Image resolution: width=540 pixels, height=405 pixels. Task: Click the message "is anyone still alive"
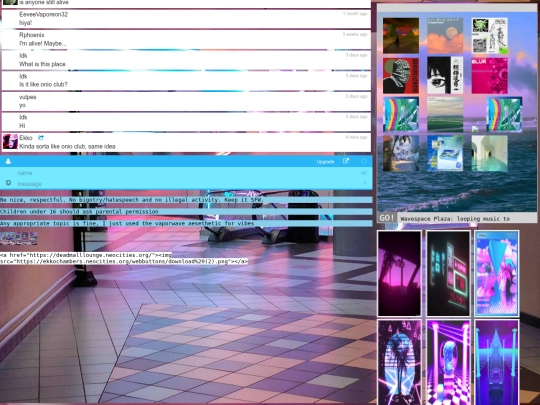click(44, 2)
